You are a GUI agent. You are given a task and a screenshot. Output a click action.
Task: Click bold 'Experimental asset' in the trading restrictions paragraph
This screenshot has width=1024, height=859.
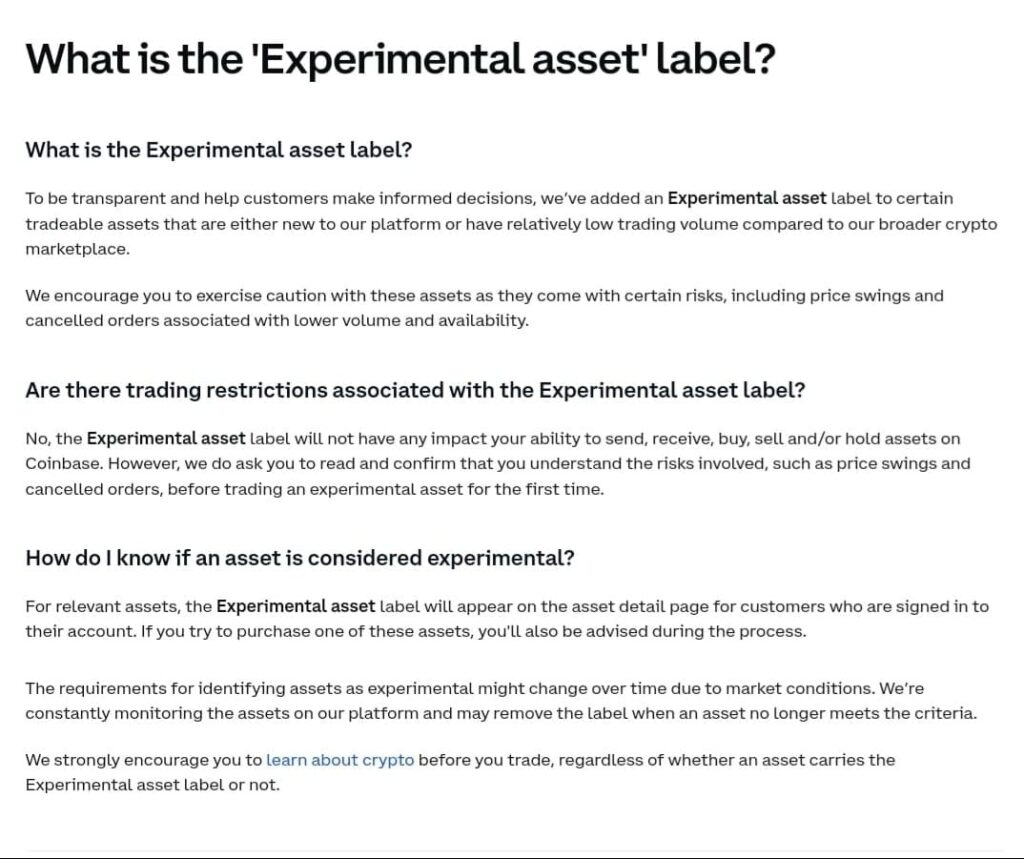[166, 438]
